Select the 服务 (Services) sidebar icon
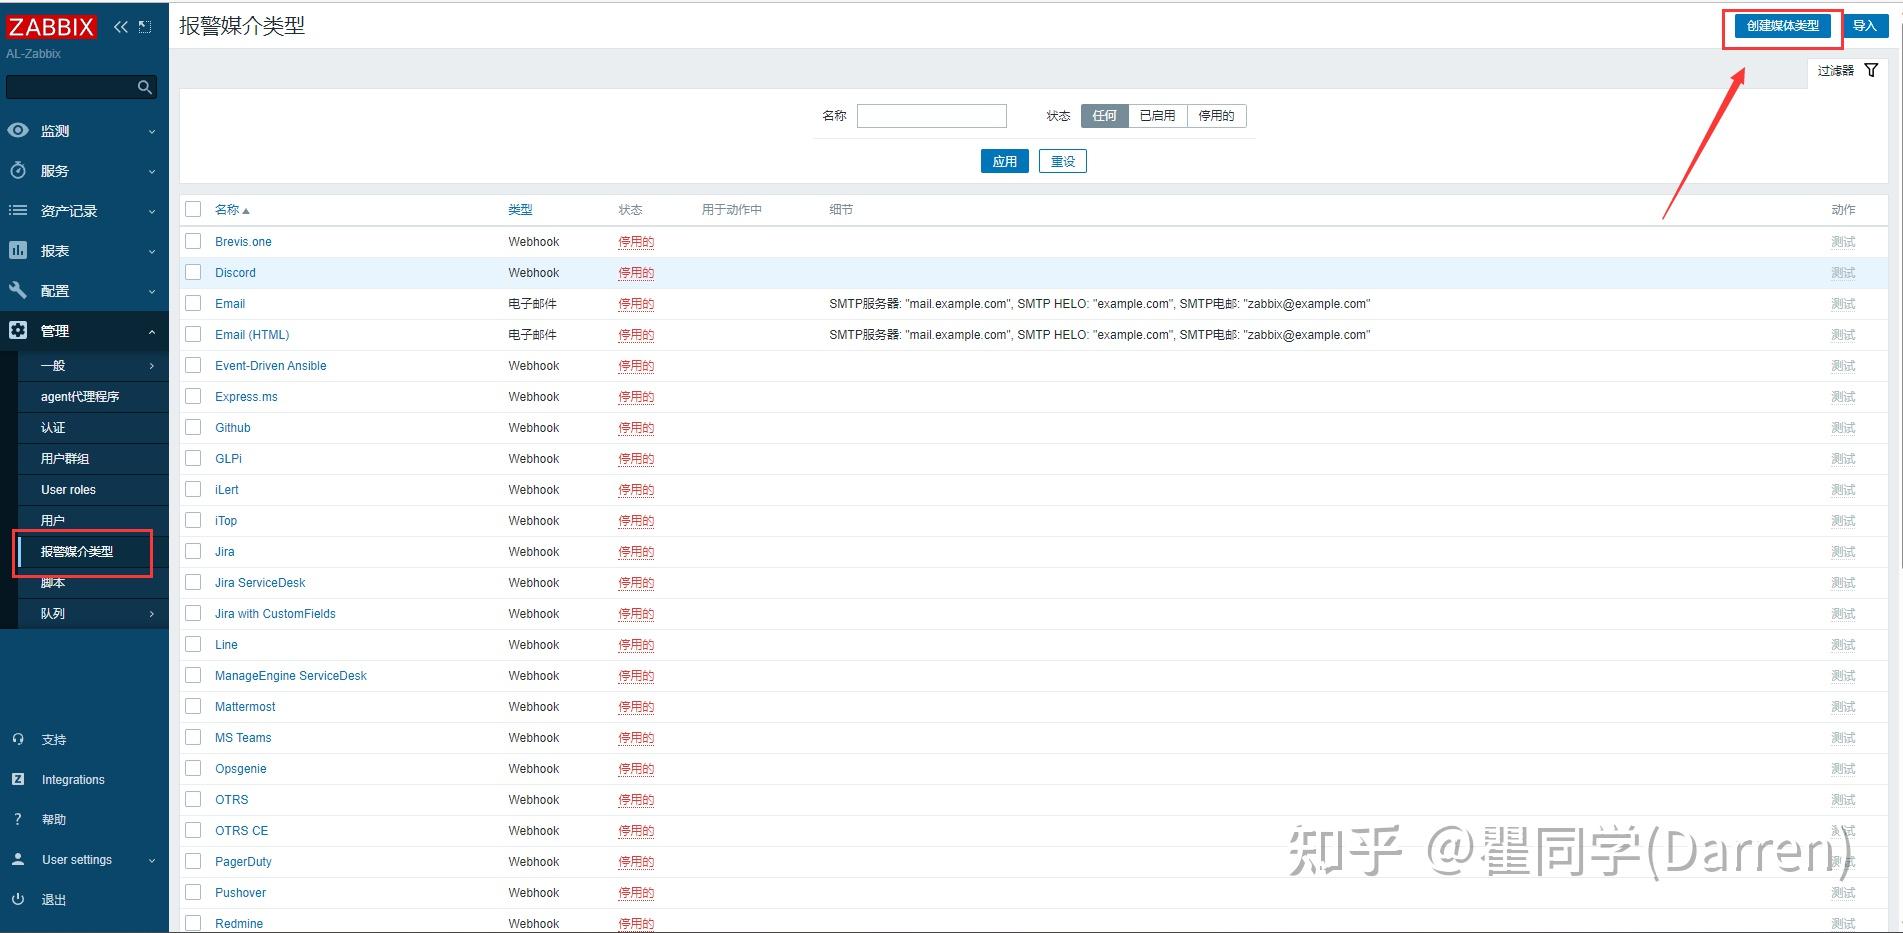 [17, 170]
